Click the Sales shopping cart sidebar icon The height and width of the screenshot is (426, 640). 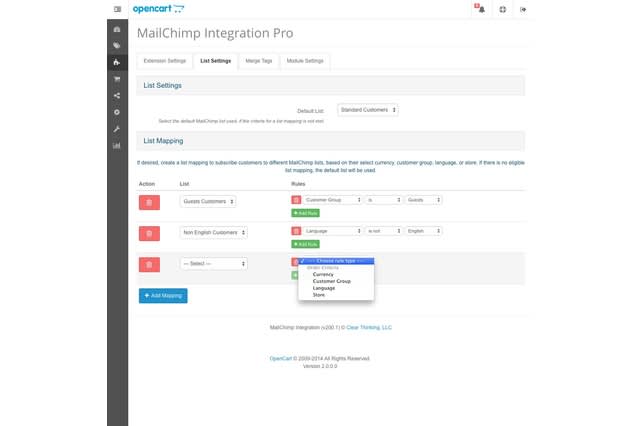tap(117, 79)
